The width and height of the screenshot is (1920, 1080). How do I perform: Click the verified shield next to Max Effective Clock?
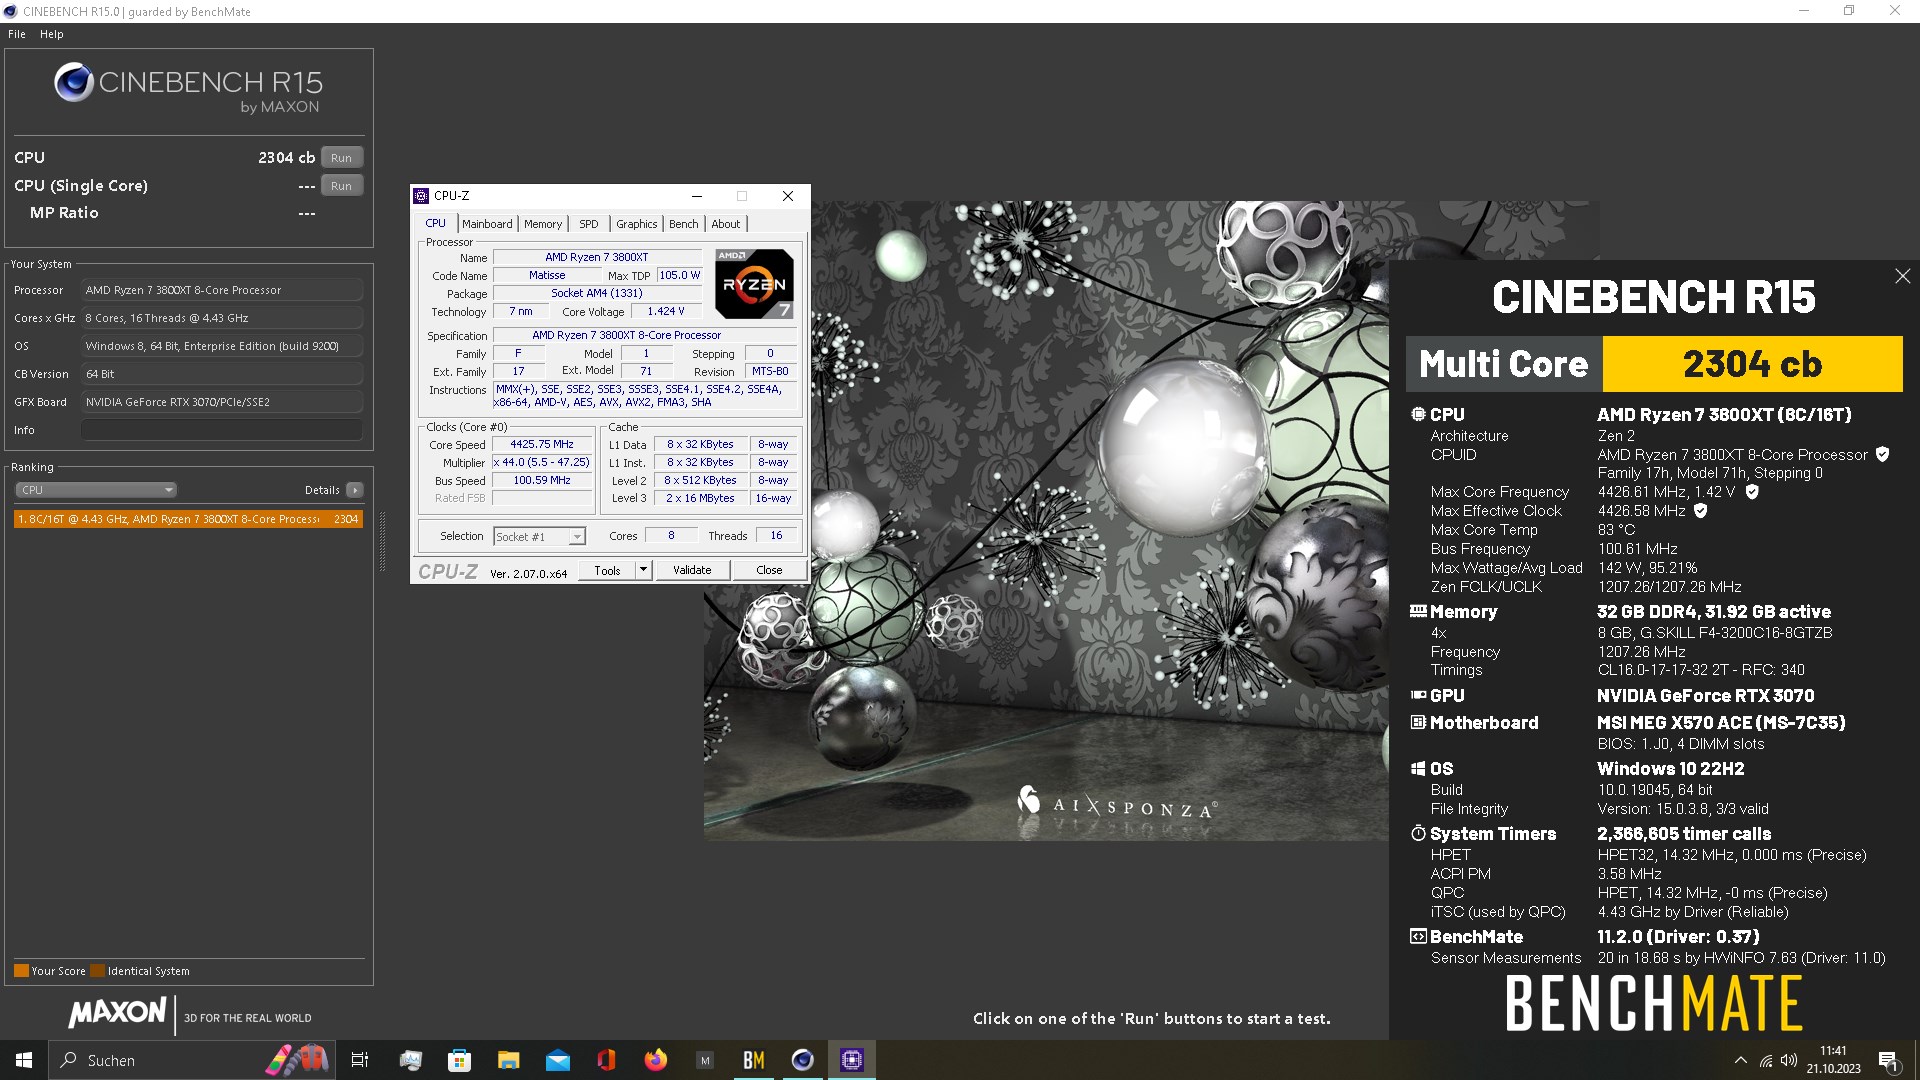coord(1701,510)
